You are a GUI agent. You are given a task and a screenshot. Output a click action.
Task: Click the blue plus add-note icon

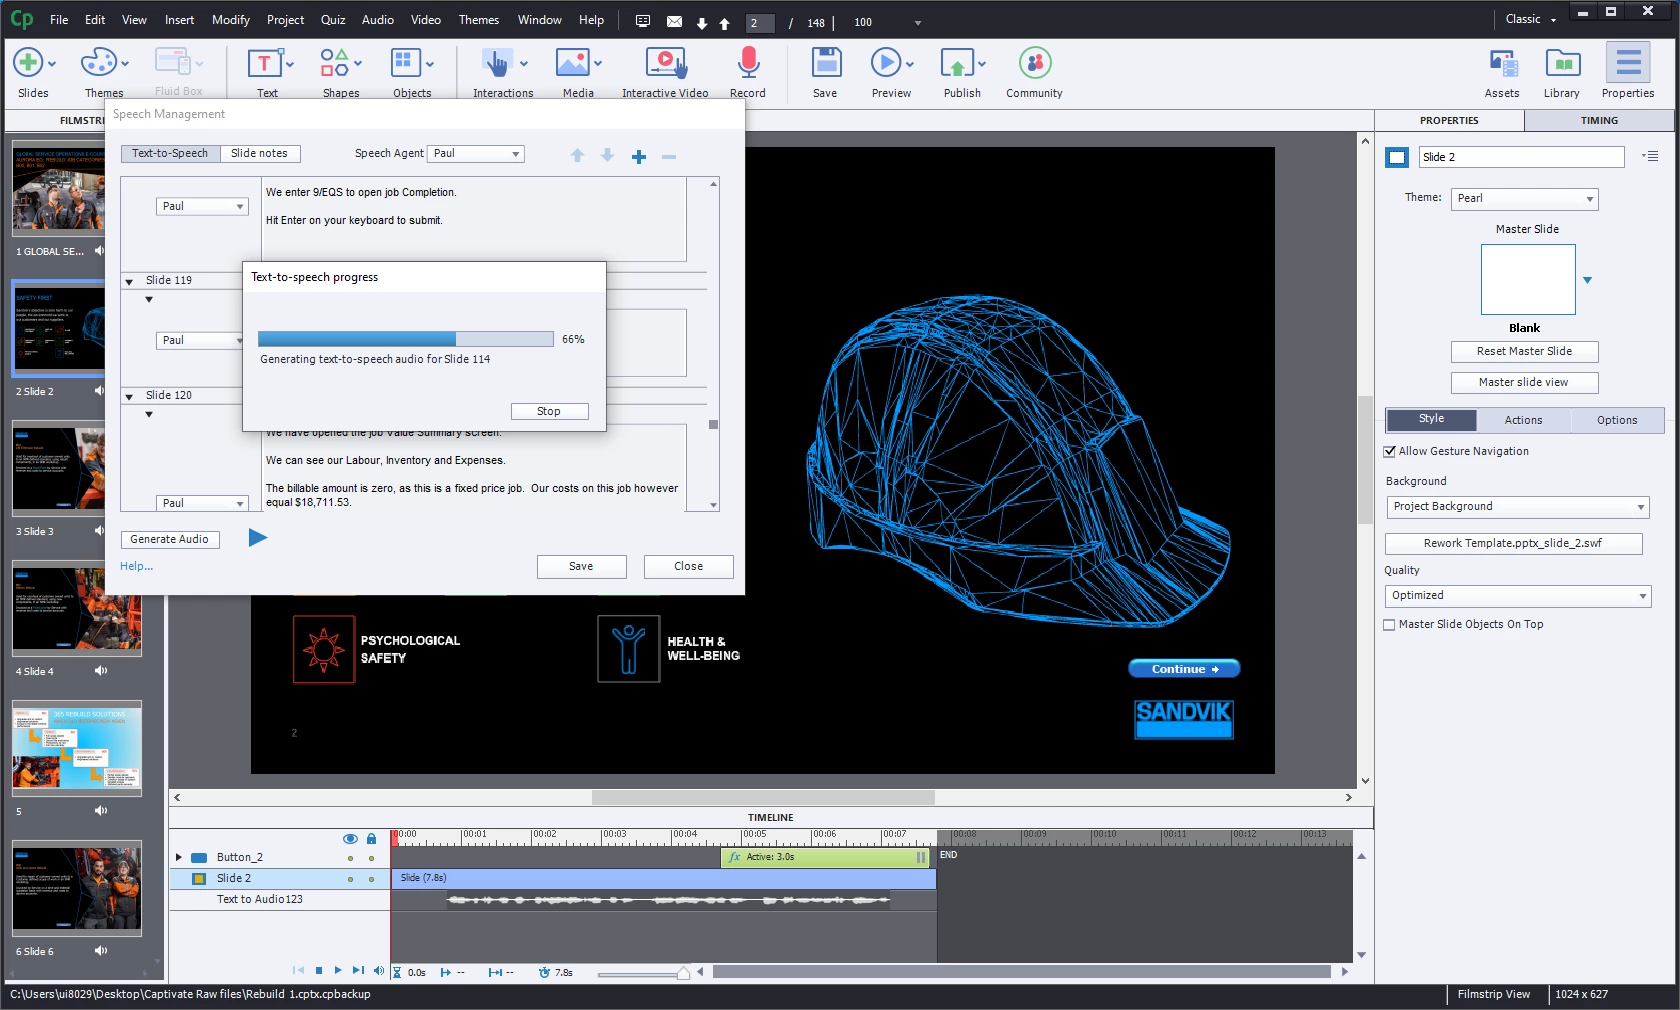coord(639,156)
